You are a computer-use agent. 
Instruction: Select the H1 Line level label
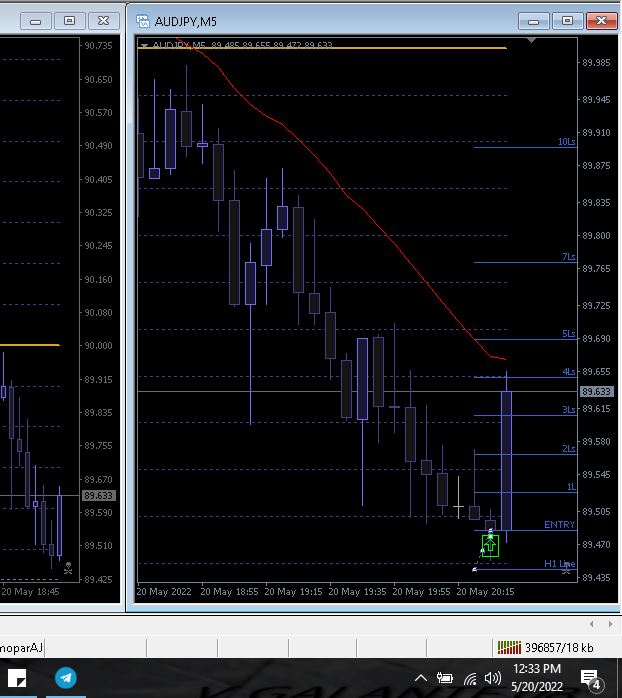(x=559, y=564)
